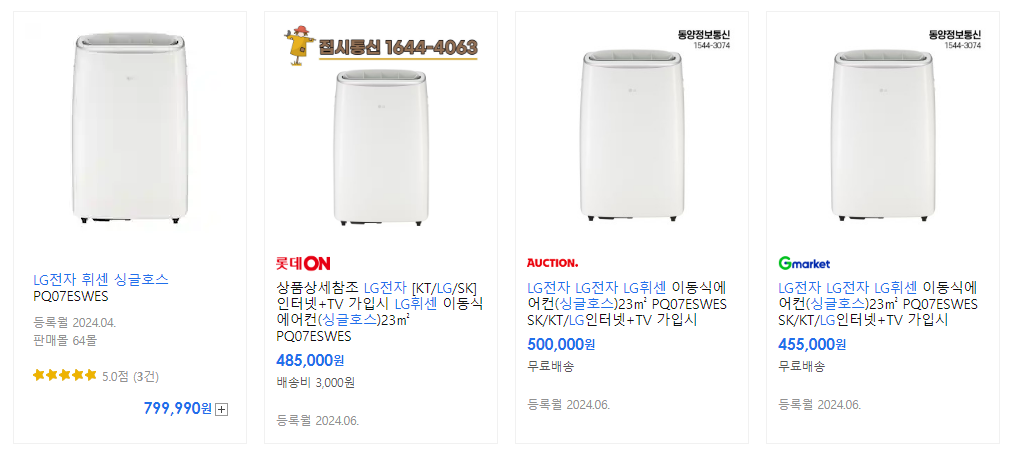Click the five-star rating icons
Image resolution: width=1010 pixels, height=457 pixels.
64,375
